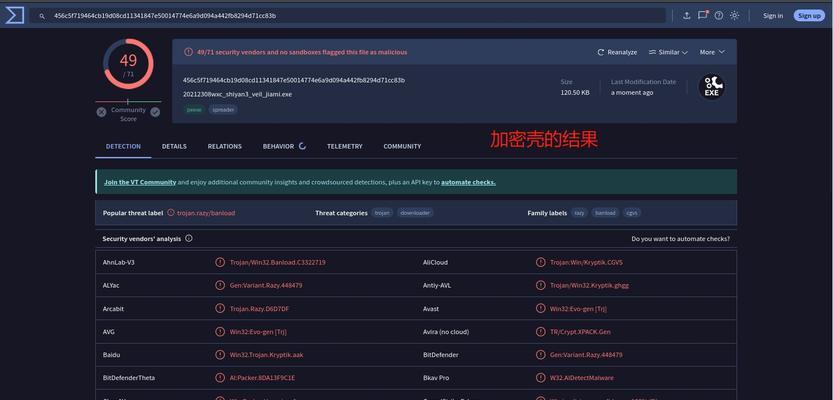833x400 pixels.
Task: Click the AhnLab-V3 detection alert icon
Action: (220, 262)
